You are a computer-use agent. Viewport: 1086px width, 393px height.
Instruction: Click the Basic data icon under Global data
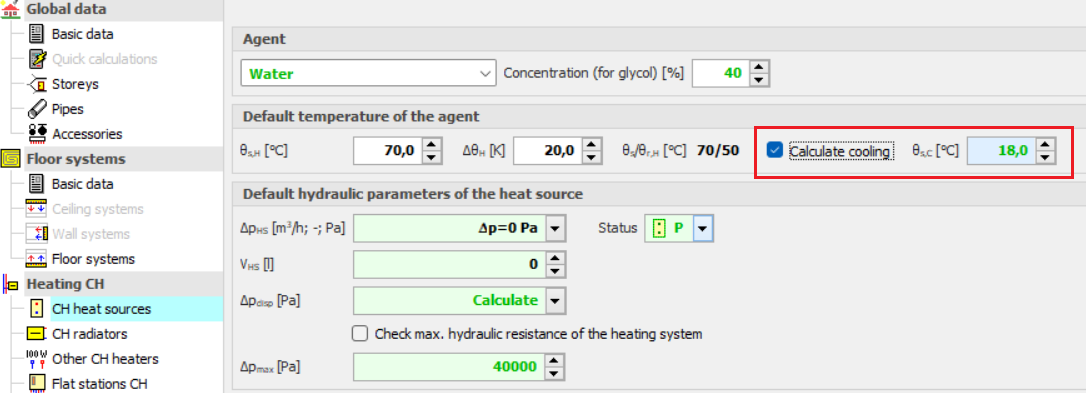pos(37,34)
